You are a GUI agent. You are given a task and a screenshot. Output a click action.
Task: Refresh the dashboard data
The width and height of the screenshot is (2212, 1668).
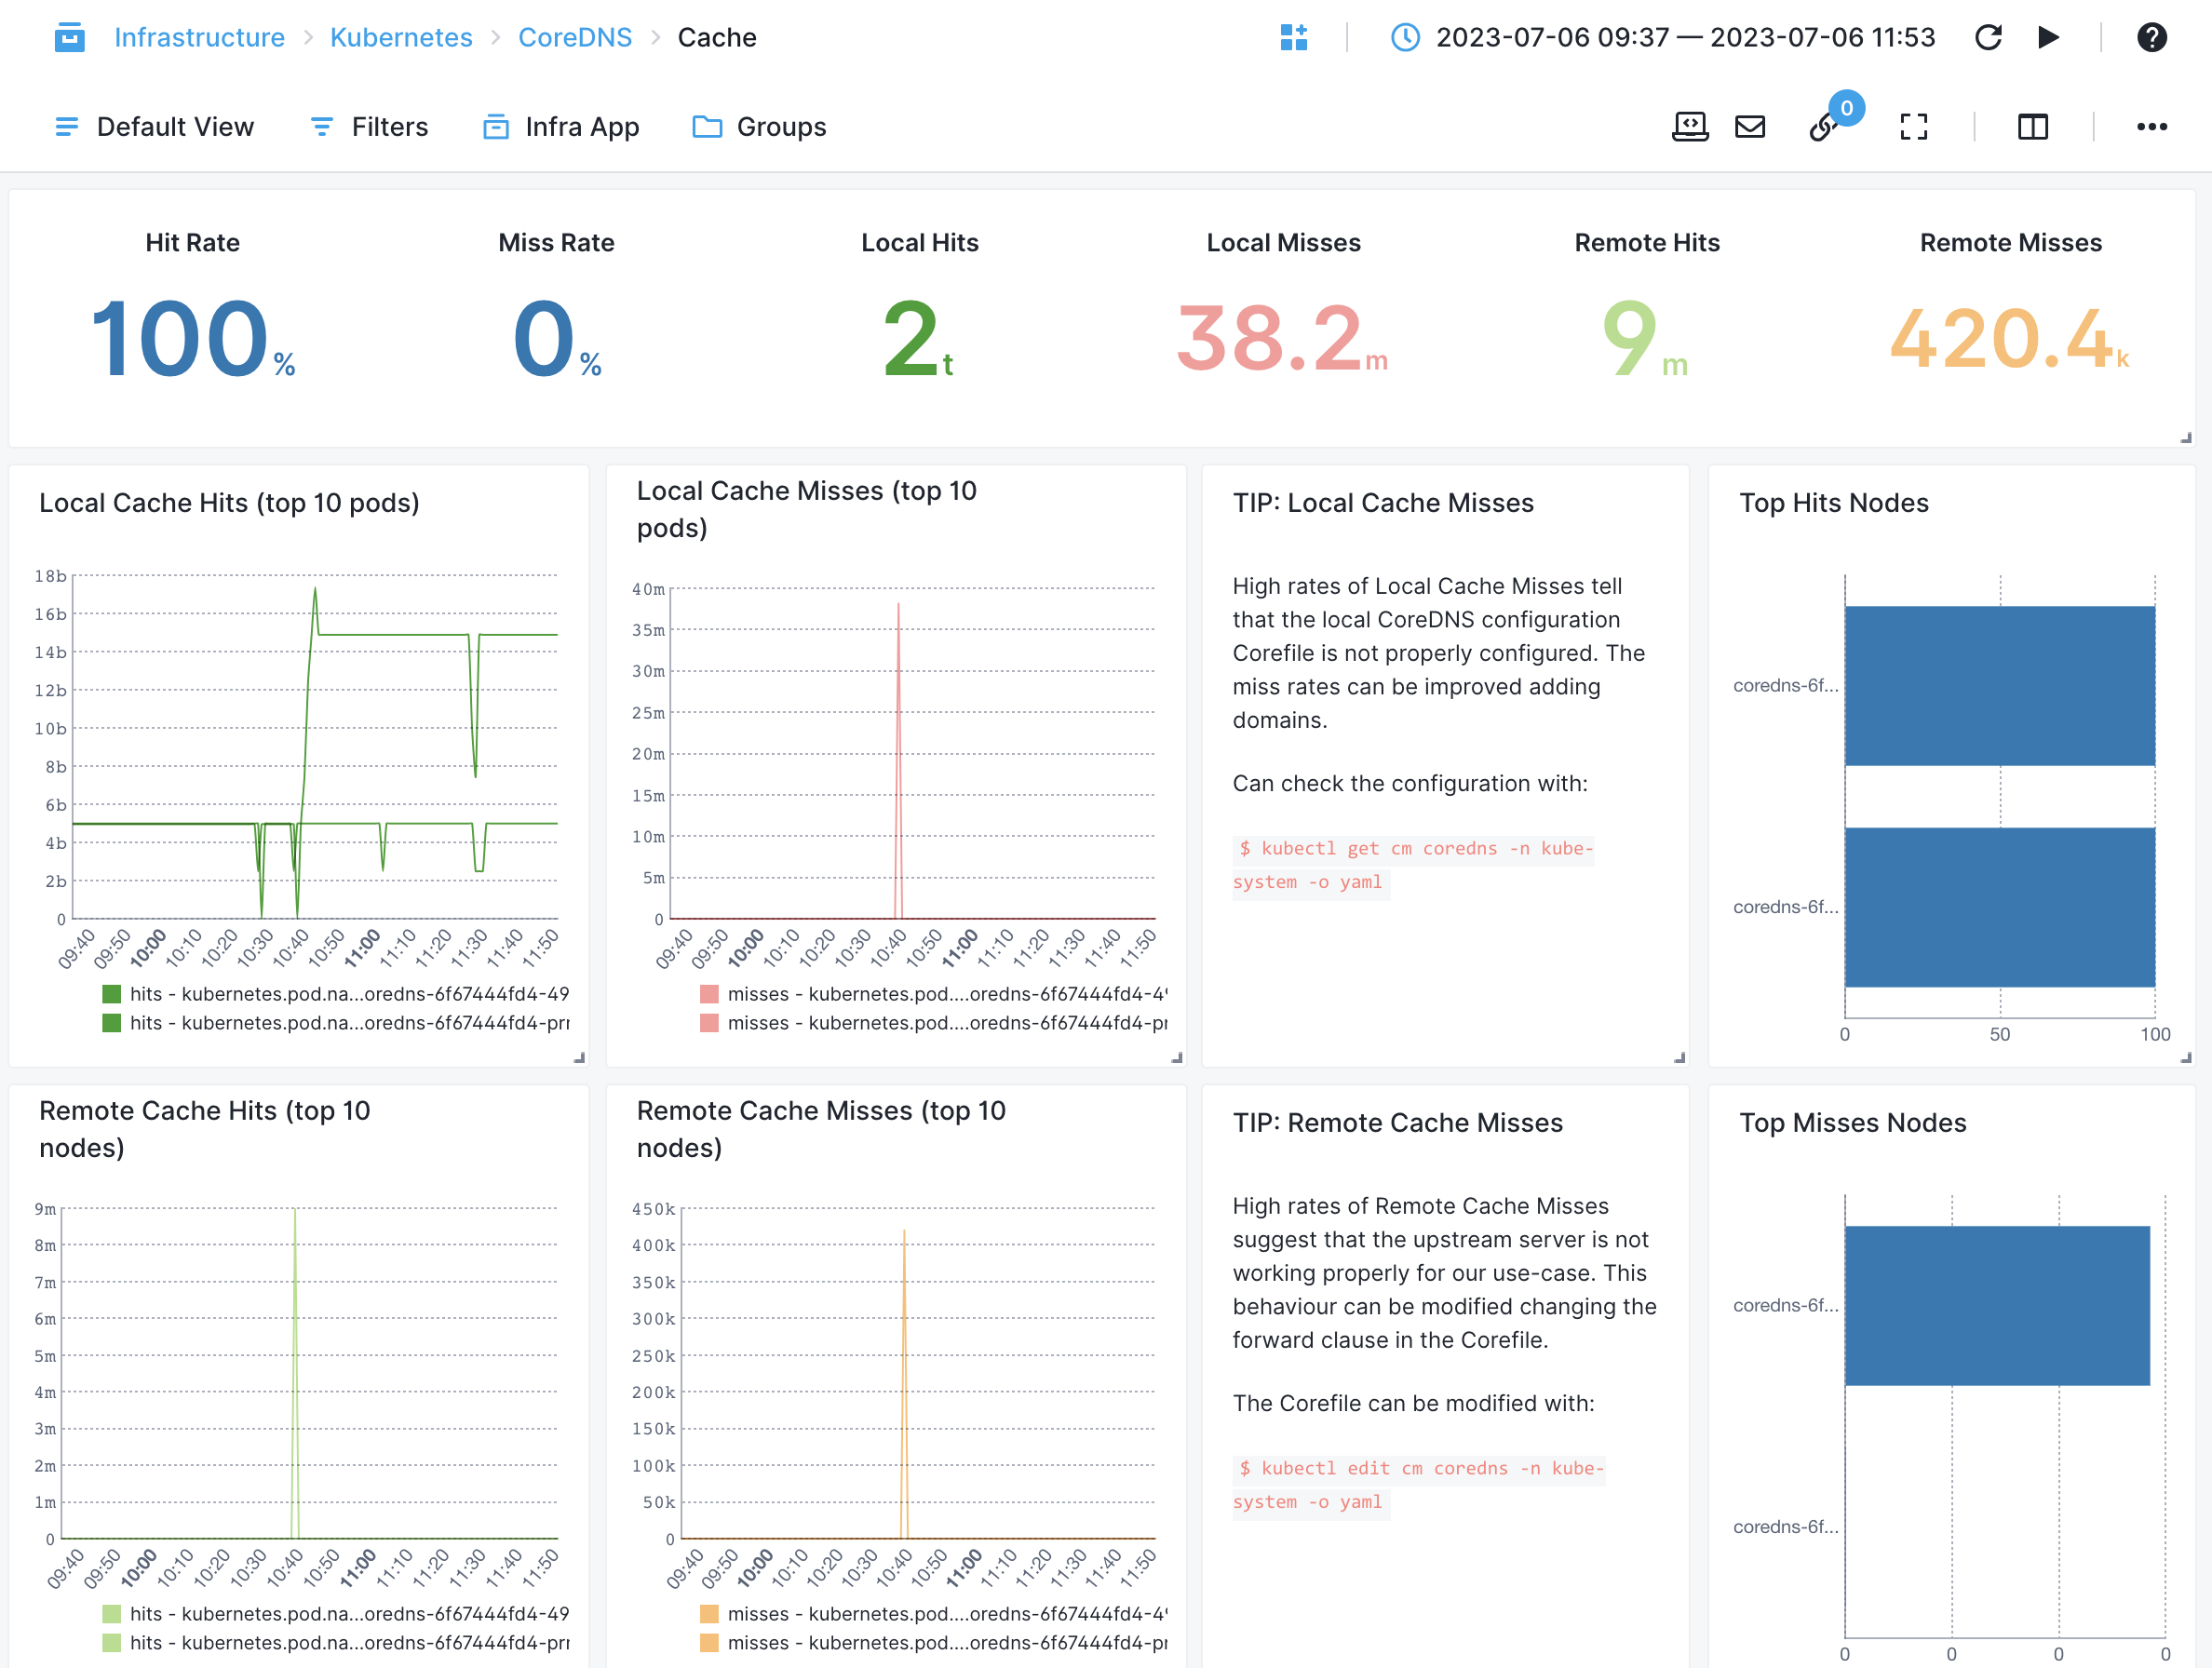tap(1988, 37)
